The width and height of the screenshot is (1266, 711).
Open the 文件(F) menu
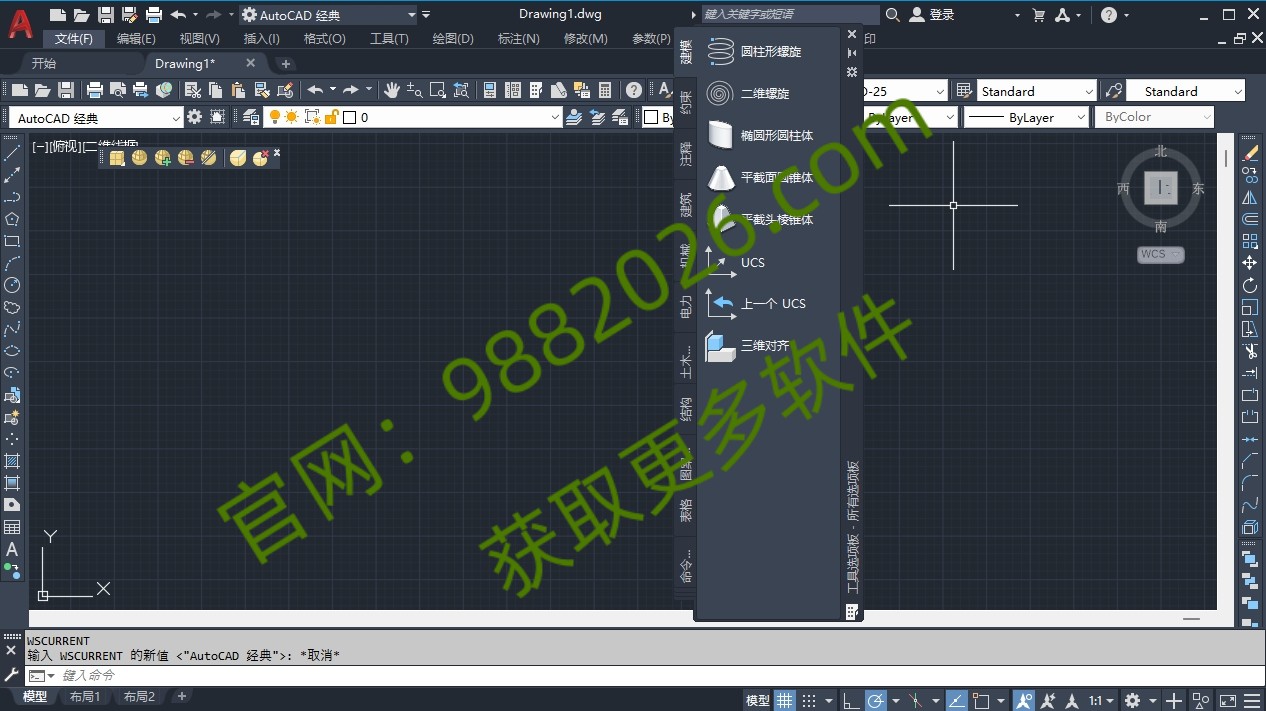pos(74,38)
